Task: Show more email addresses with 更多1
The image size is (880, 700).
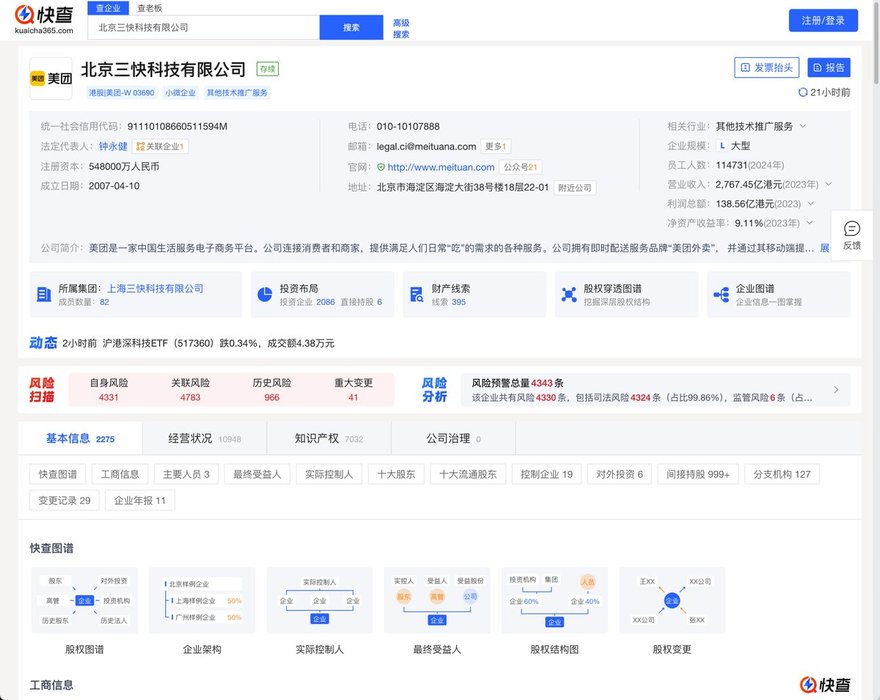Action: point(496,147)
